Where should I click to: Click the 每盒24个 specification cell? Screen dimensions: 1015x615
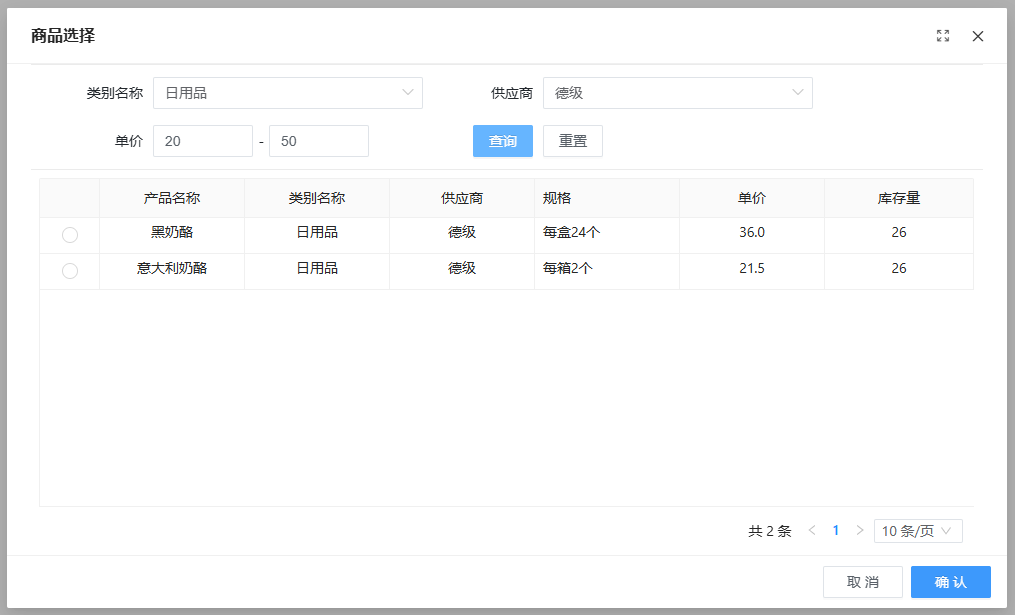[x=571, y=233]
